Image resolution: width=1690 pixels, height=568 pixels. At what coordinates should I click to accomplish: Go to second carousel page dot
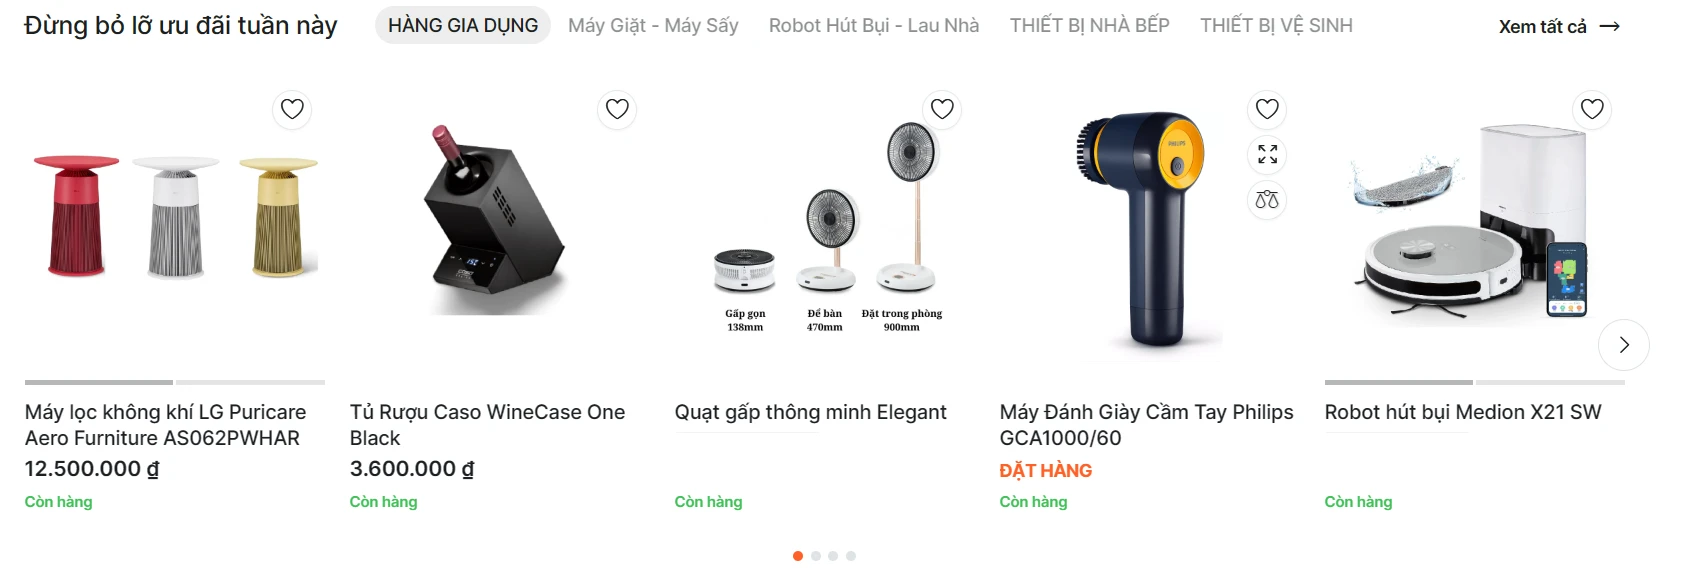(x=816, y=556)
